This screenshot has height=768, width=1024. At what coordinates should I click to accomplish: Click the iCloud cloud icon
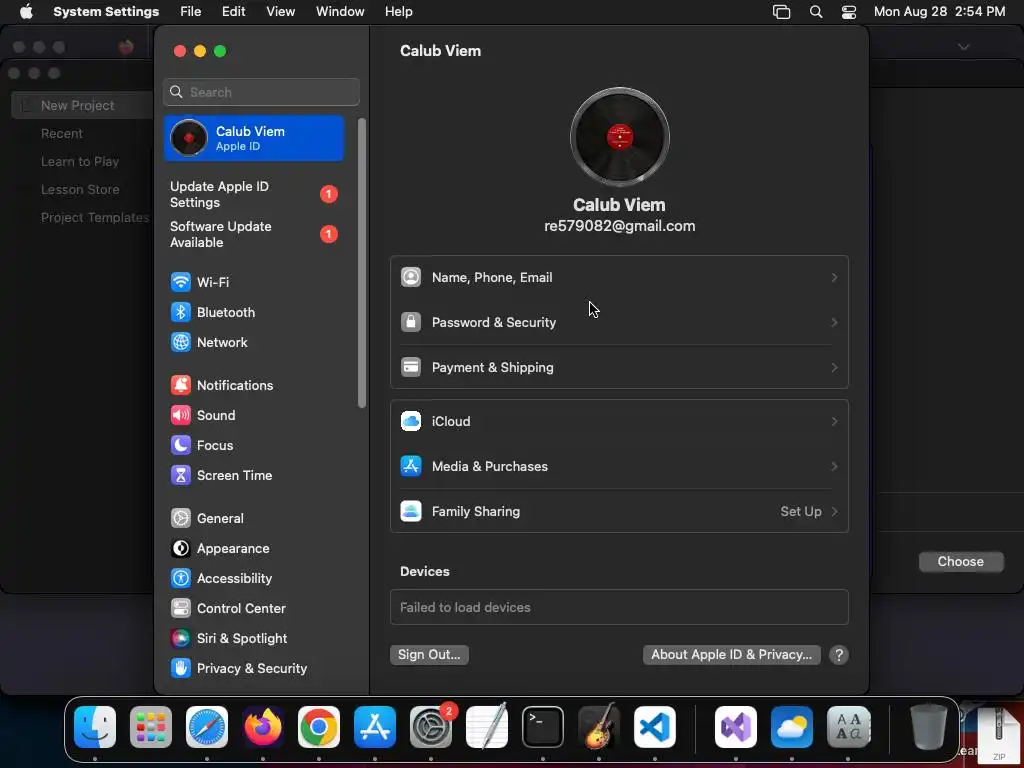click(x=411, y=421)
